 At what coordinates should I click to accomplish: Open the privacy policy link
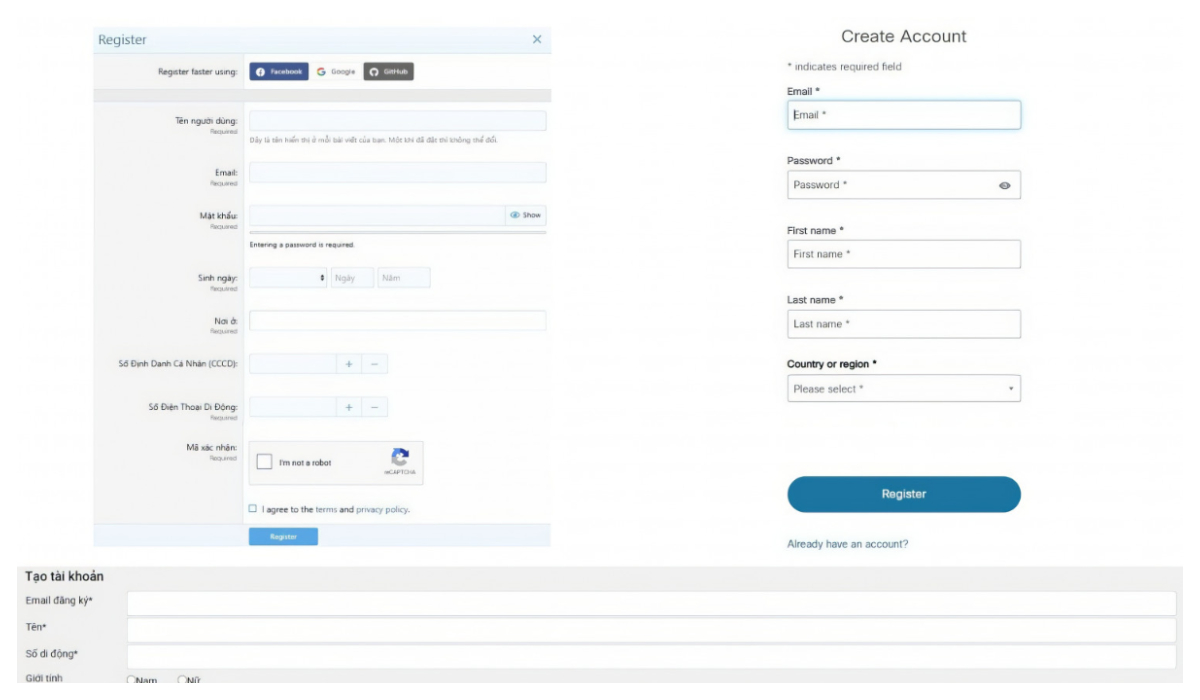pyautogui.click(x=383, y=508)
